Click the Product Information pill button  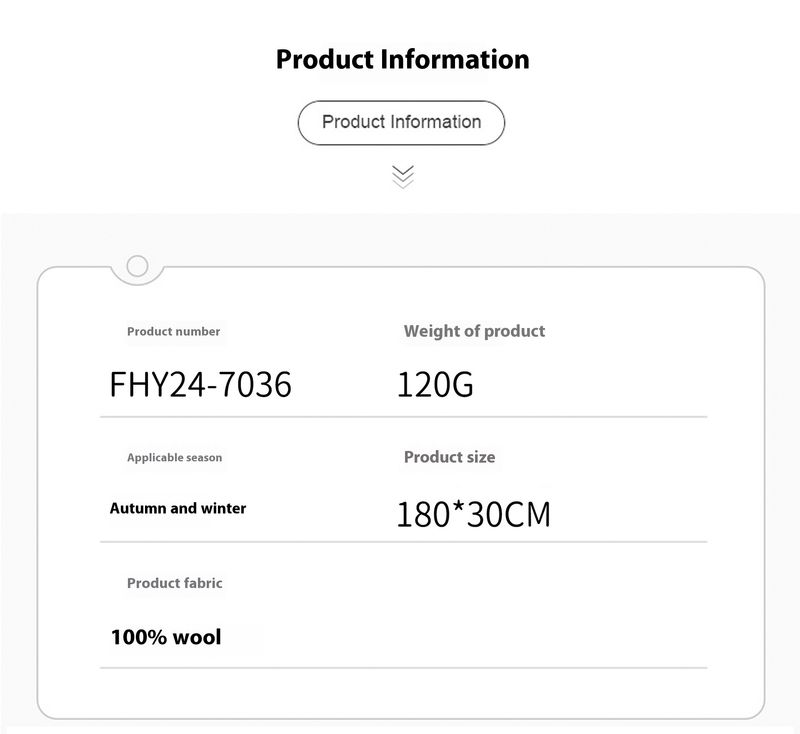coord(401,123)
